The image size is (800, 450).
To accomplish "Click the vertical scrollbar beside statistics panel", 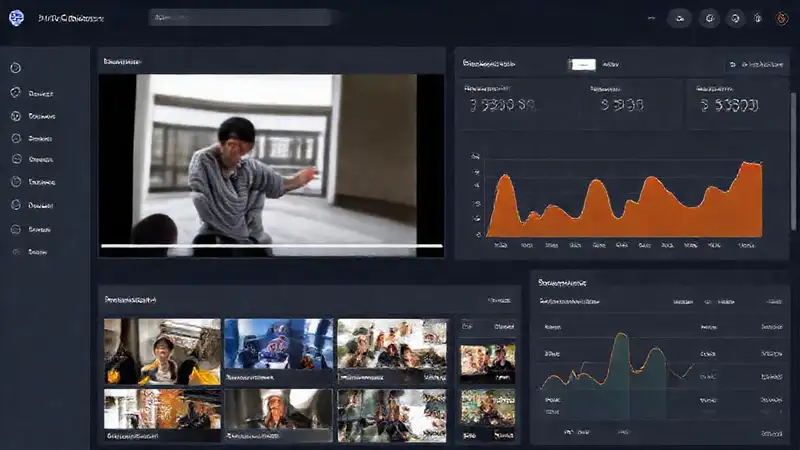I will point(793,161).
